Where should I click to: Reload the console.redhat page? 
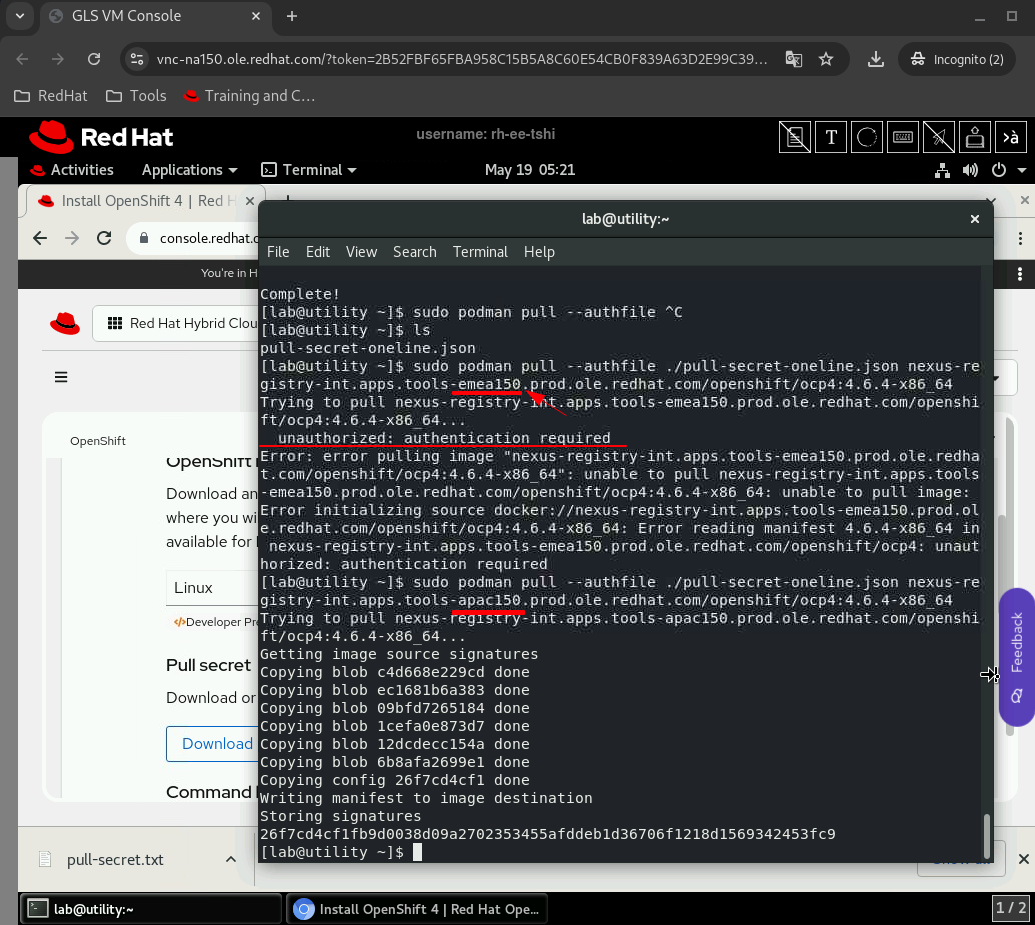pyautogui.click(x=104, y=238)
